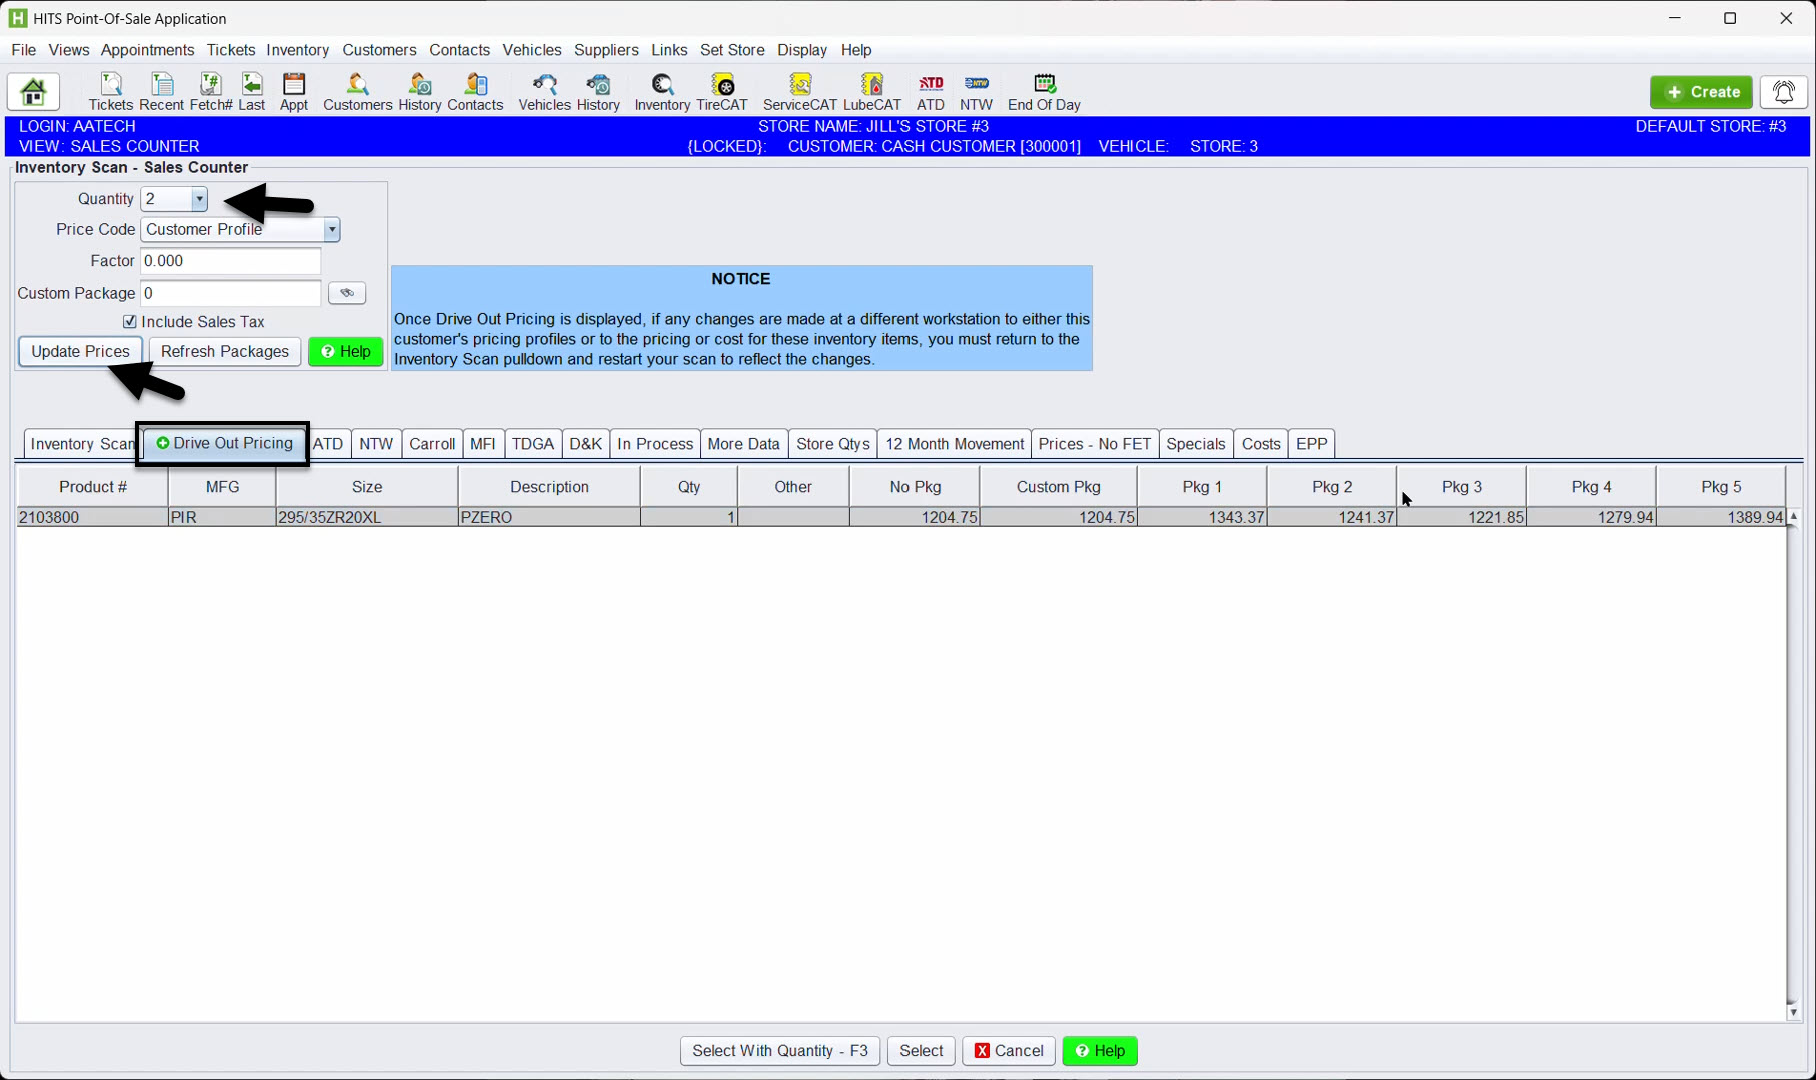1816x1080 pixels.
Task: Switch to the Store Qtys tab
Action: [x=832, y=444]
